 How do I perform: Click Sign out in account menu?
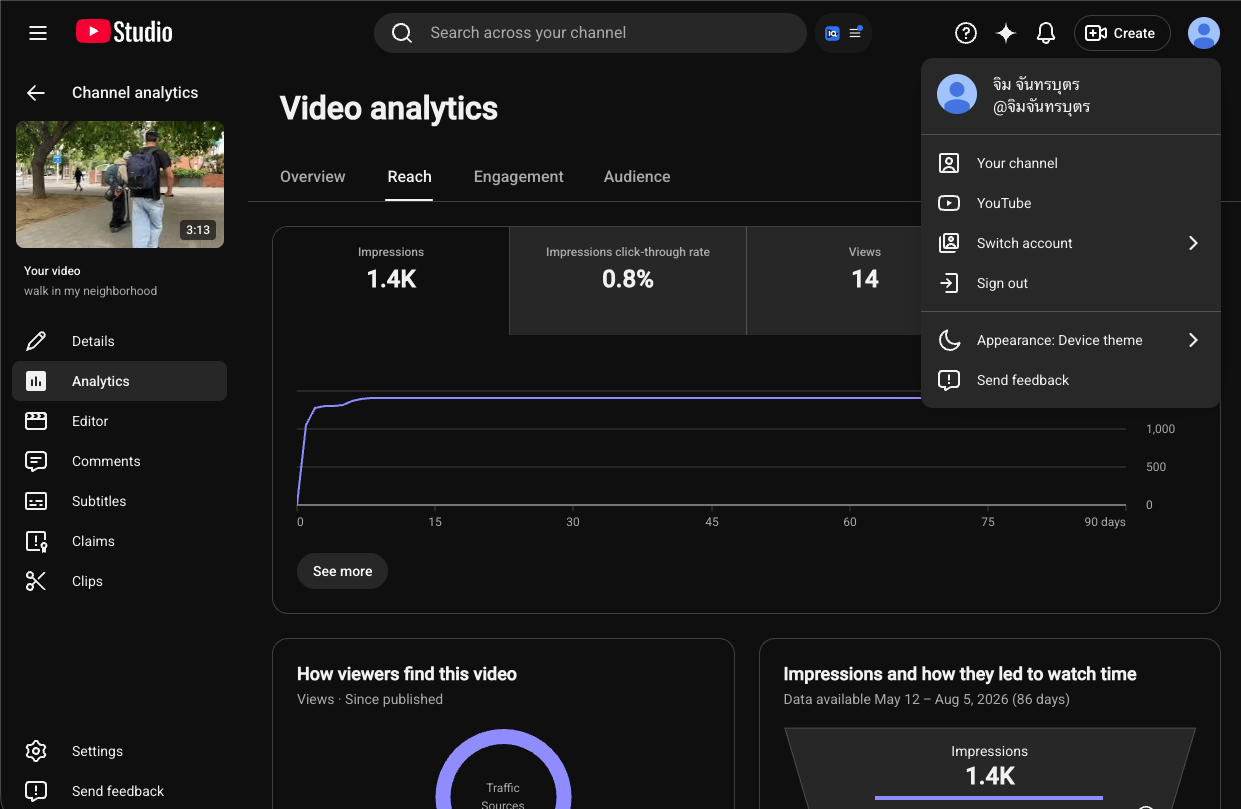1071,283
